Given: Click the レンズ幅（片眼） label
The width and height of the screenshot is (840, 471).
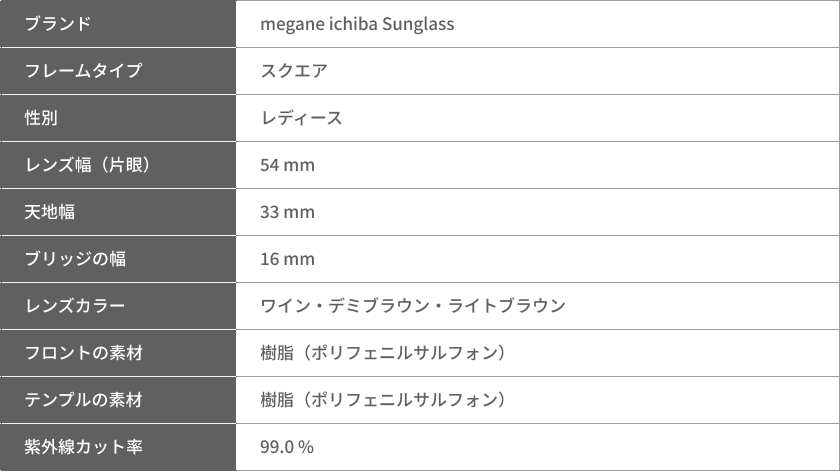Looking at the screenshot, I should 89,165.
